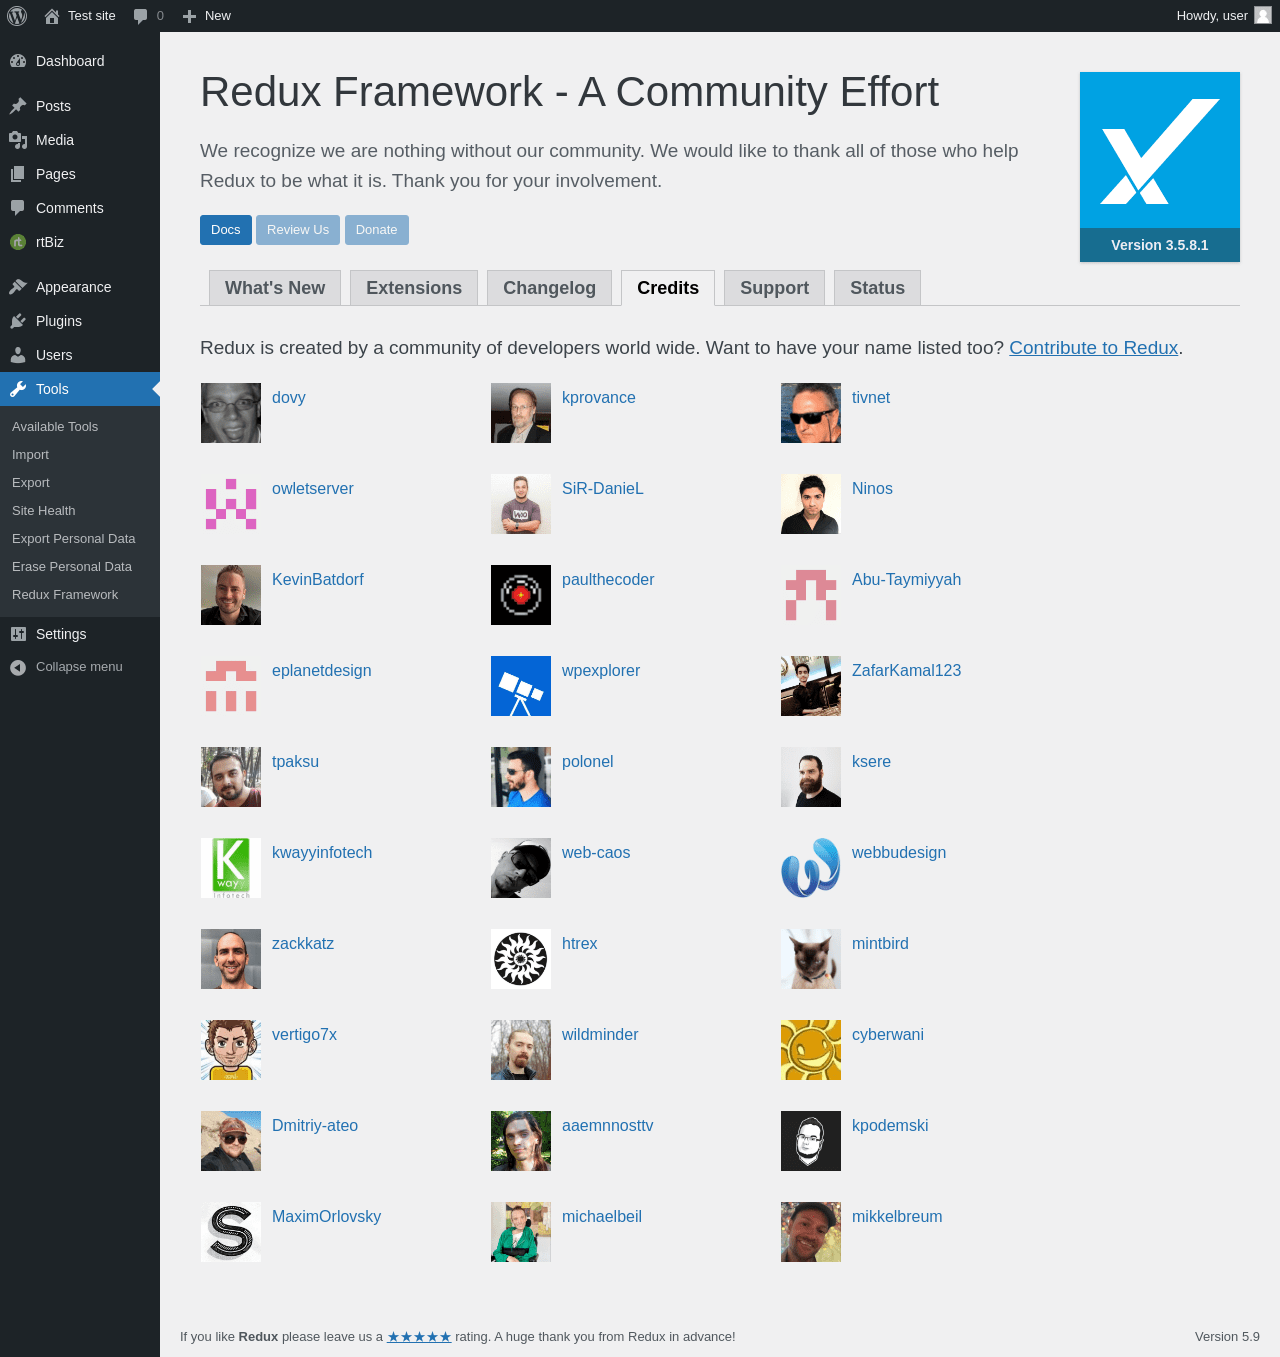Click dovy's avatar thumbnail

point(231,413)
